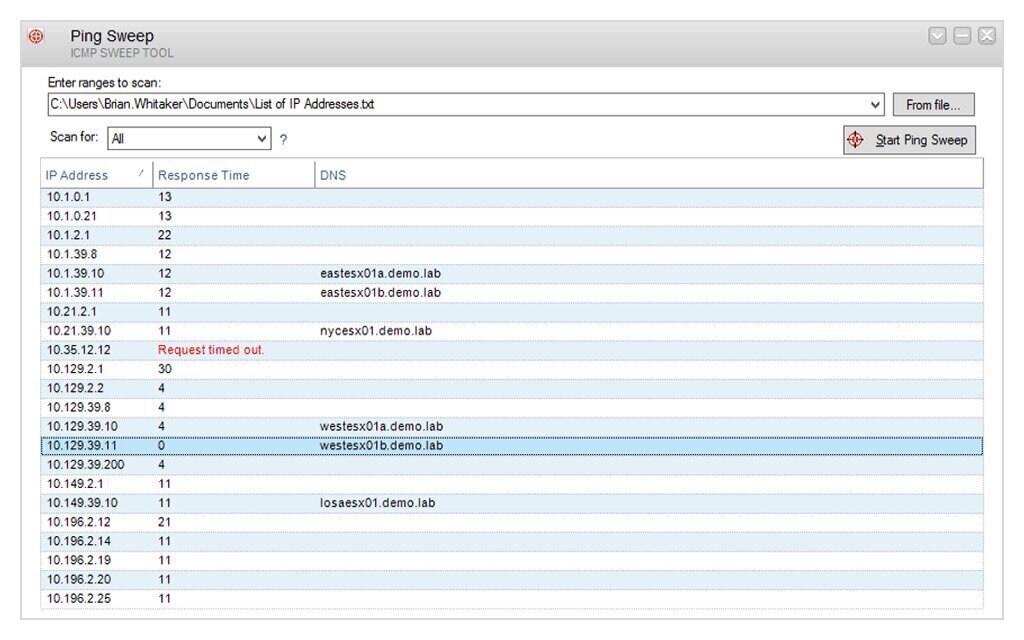
Task: Click the collapse chevron in the title bar
Action: point(938,35)
